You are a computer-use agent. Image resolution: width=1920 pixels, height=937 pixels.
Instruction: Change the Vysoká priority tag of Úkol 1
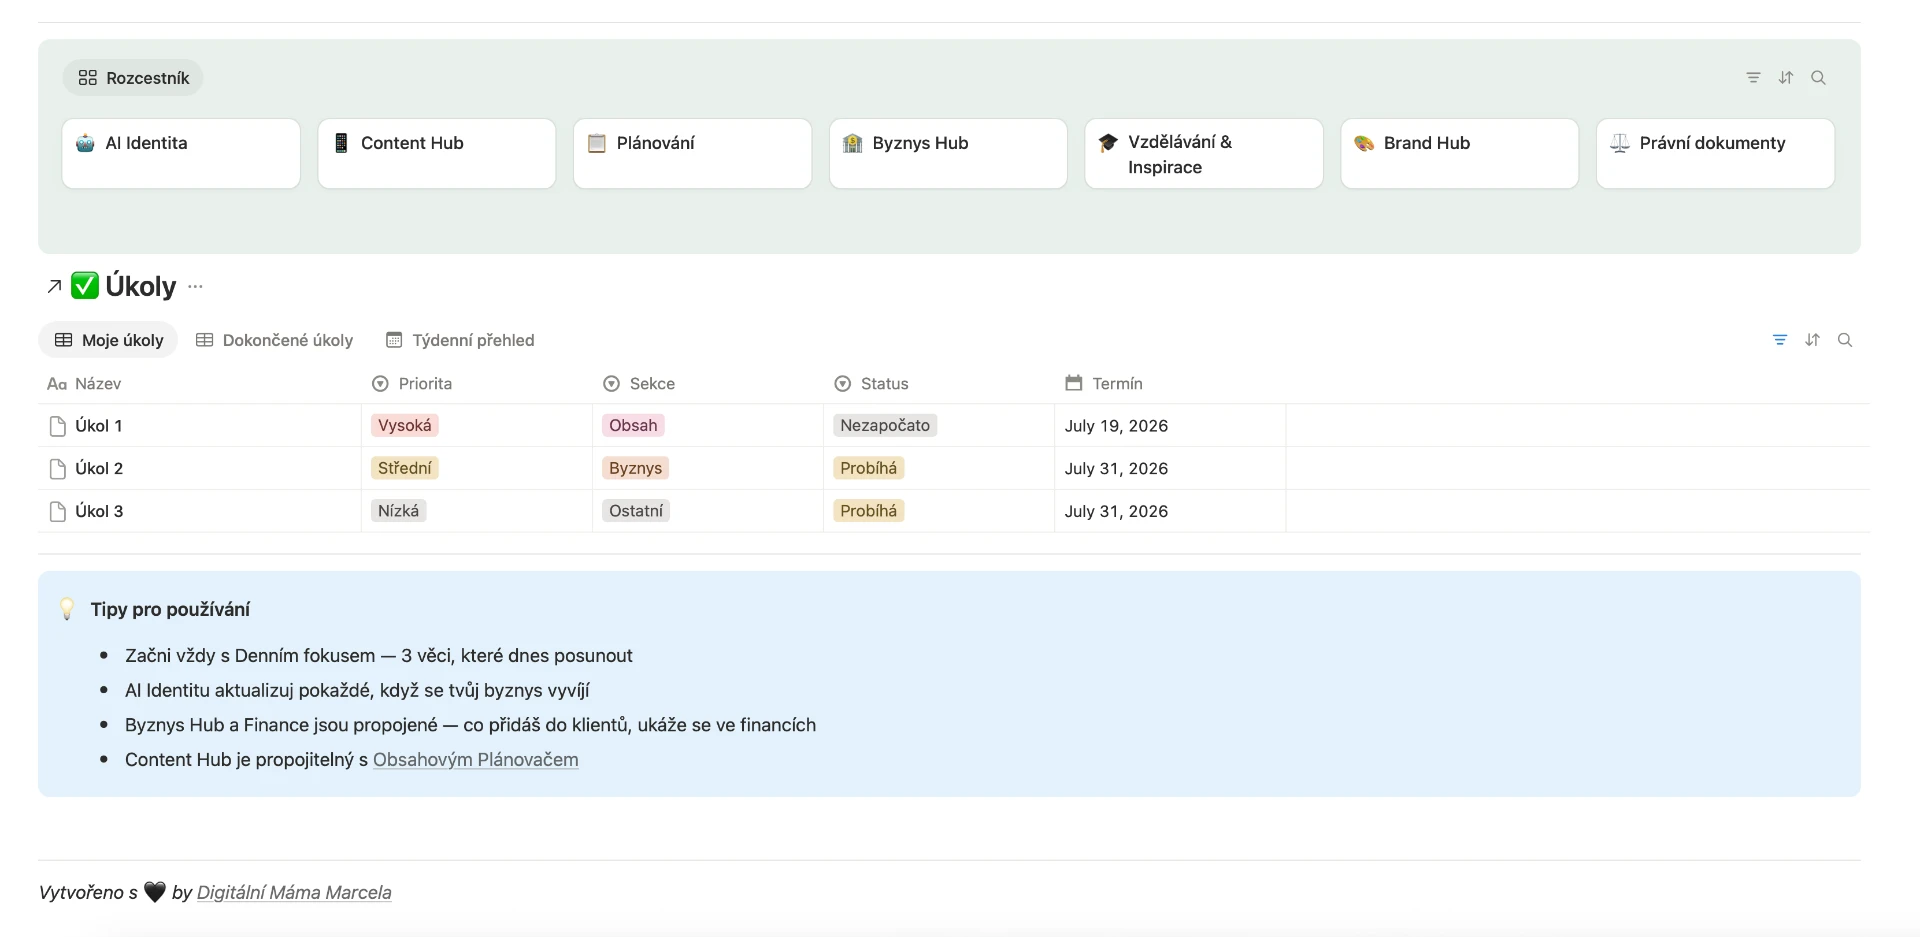pos(405,426)
